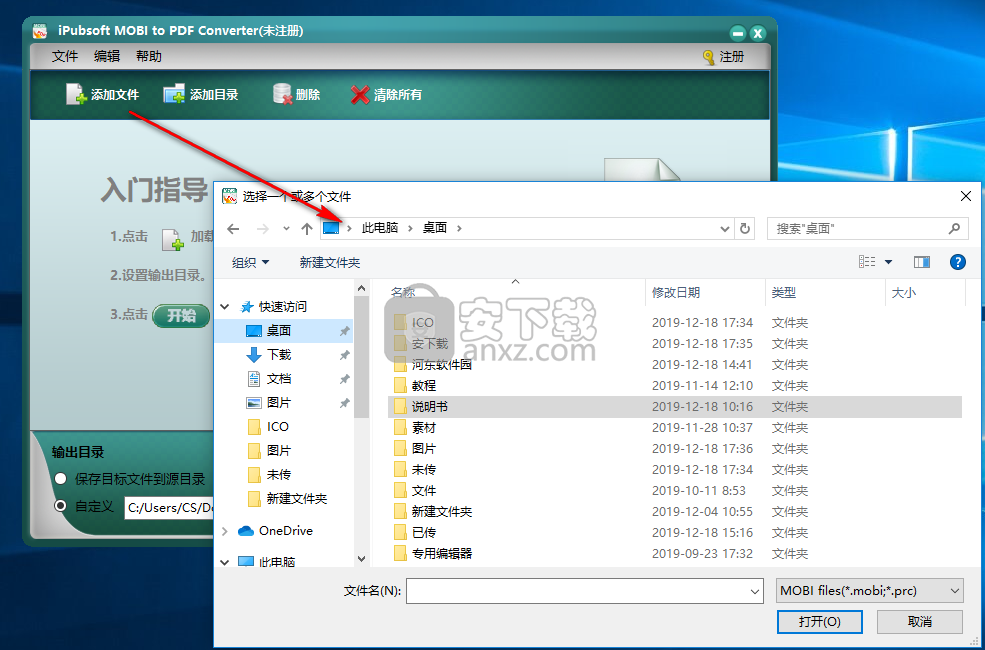Open the file type filter dropdown

click(954, 591)
